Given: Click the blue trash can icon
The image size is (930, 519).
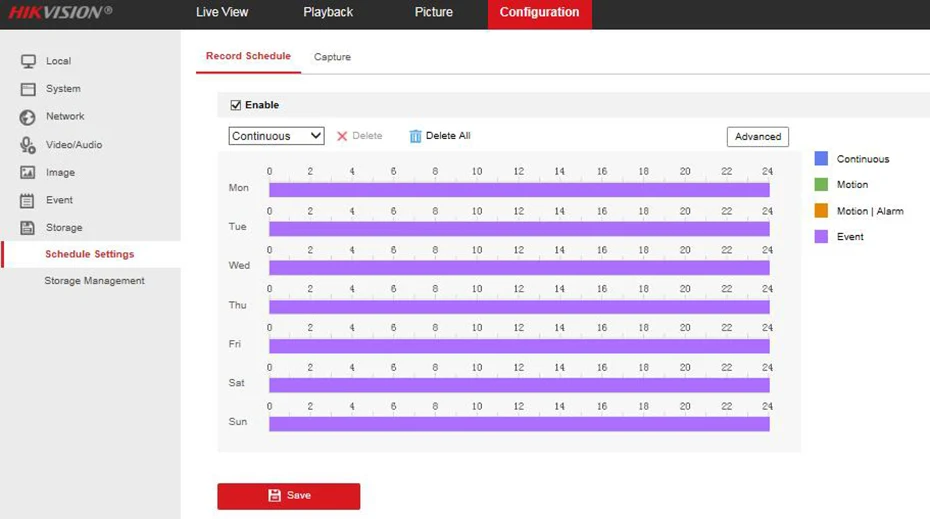Looking at the screenshot, I should [415, 136].
